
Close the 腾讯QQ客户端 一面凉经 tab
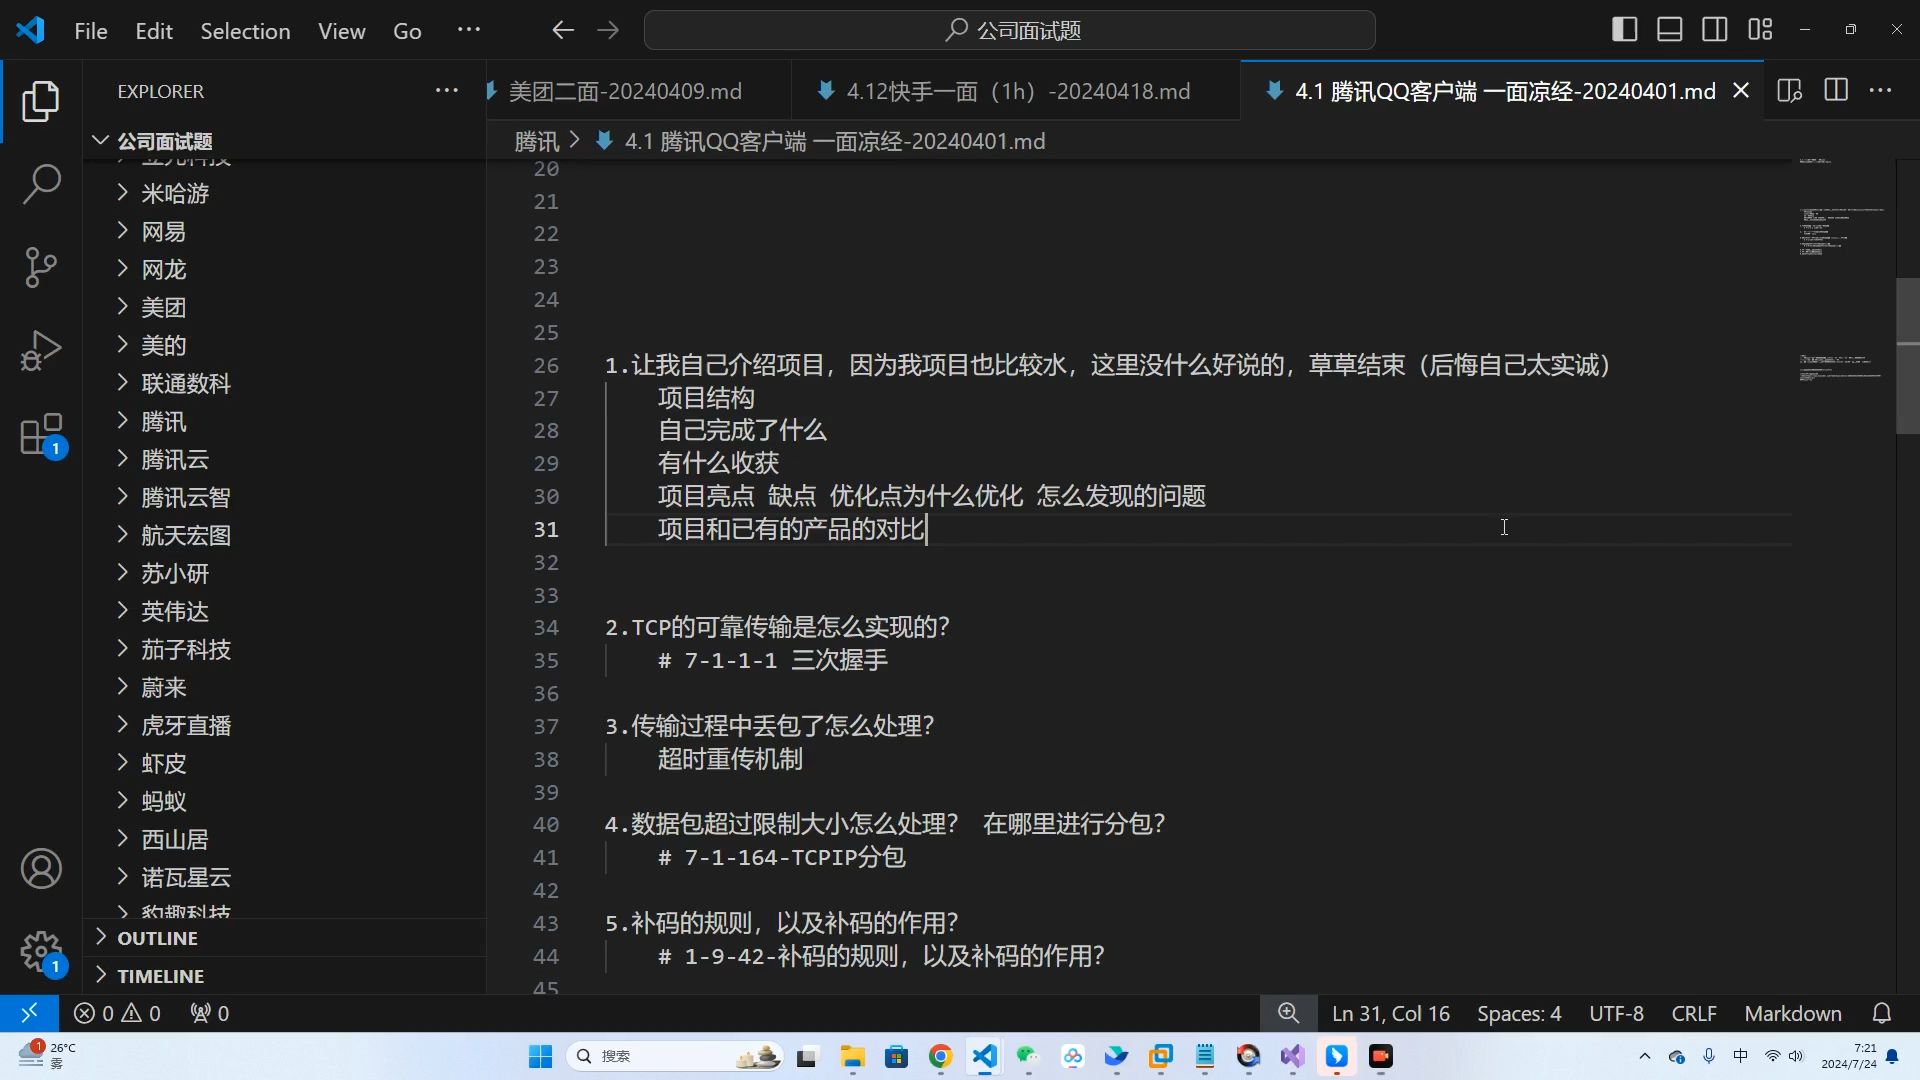pyautogui.click(x=1741, y=91)
